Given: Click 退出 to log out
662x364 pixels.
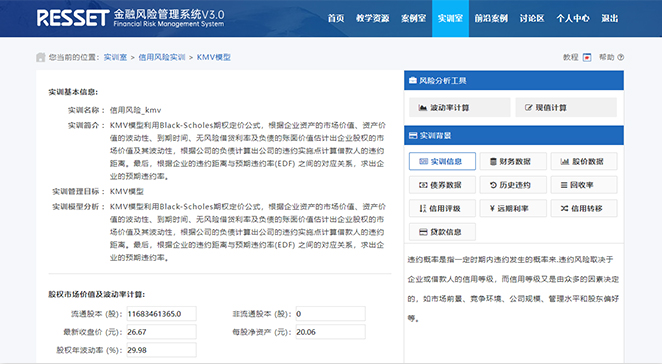Looking at the screenshot, I should pos(610,18).
